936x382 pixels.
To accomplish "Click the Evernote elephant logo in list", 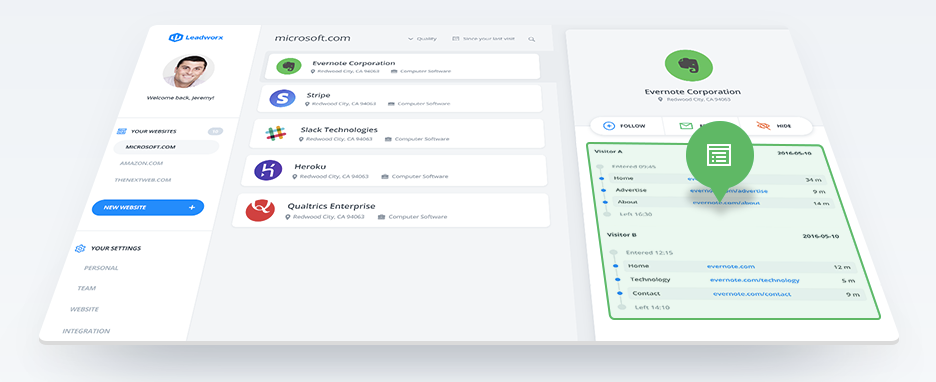I will 288,66.
